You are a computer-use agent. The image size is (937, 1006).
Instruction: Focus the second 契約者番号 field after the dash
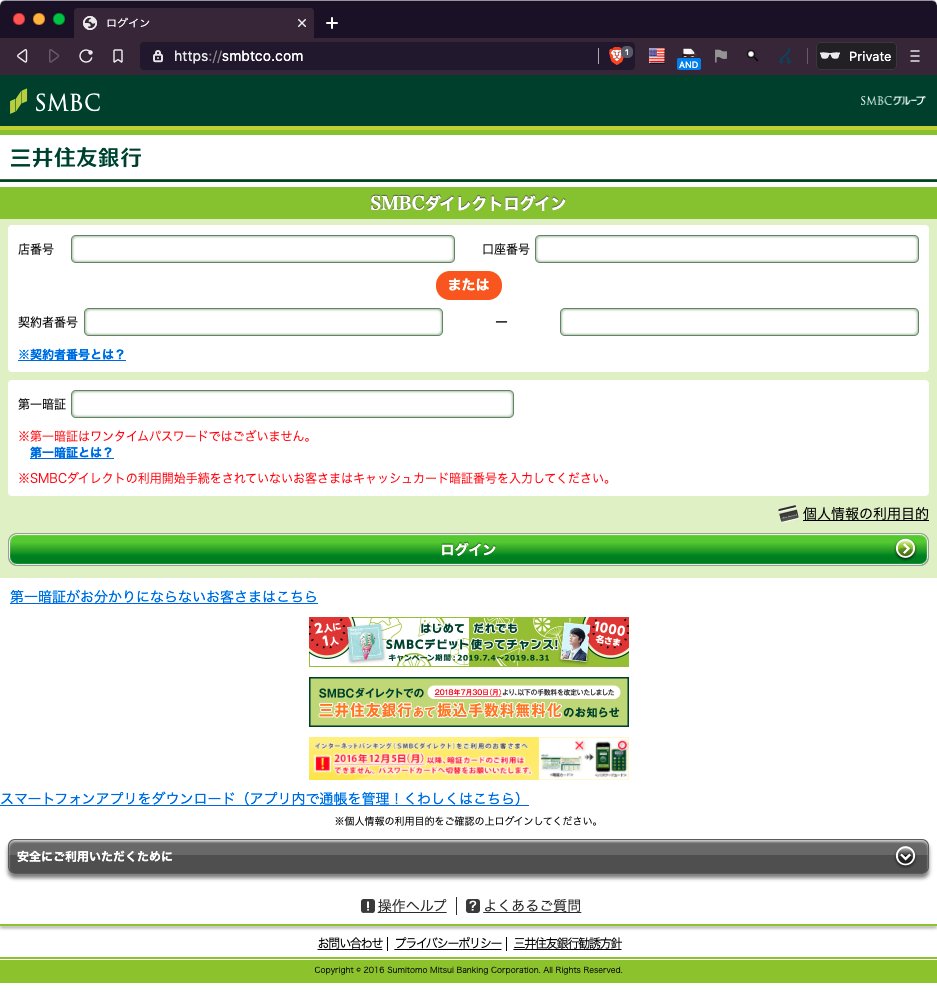pos(739,322)
